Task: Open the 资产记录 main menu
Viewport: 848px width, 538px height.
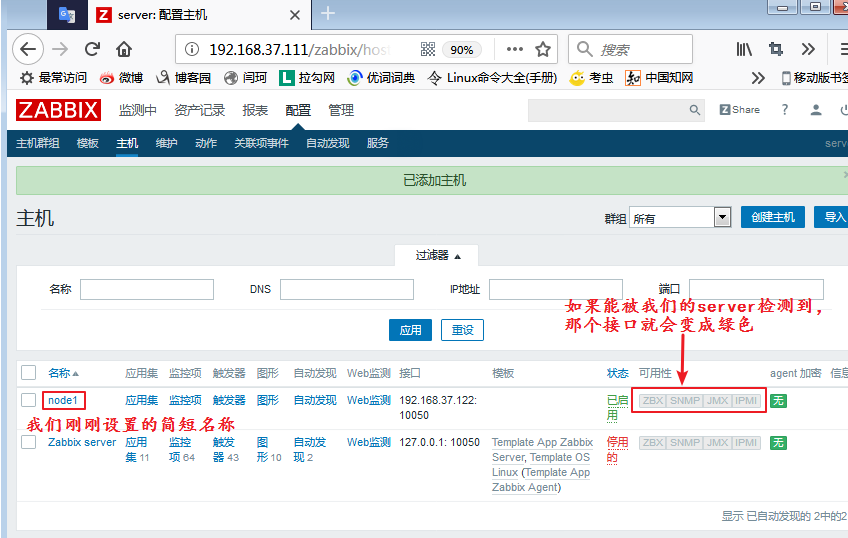Action: click(x=200, y=110)
